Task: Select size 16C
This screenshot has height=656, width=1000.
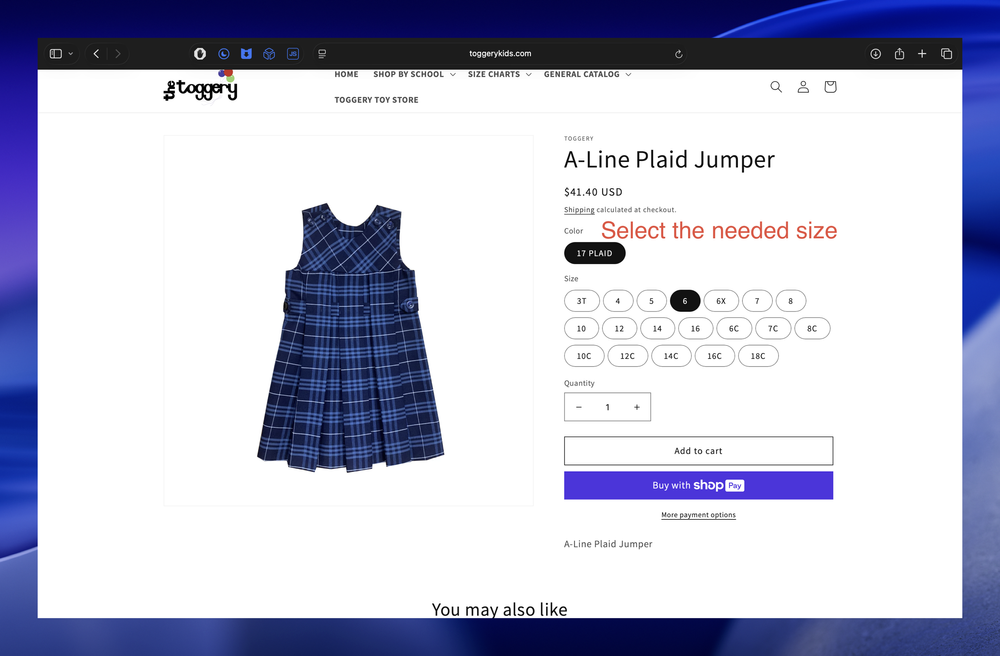Action: click(x=714, y=356)
